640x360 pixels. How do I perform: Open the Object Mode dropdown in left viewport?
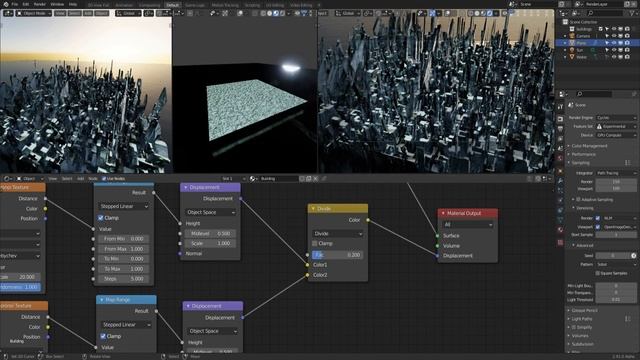34,13
